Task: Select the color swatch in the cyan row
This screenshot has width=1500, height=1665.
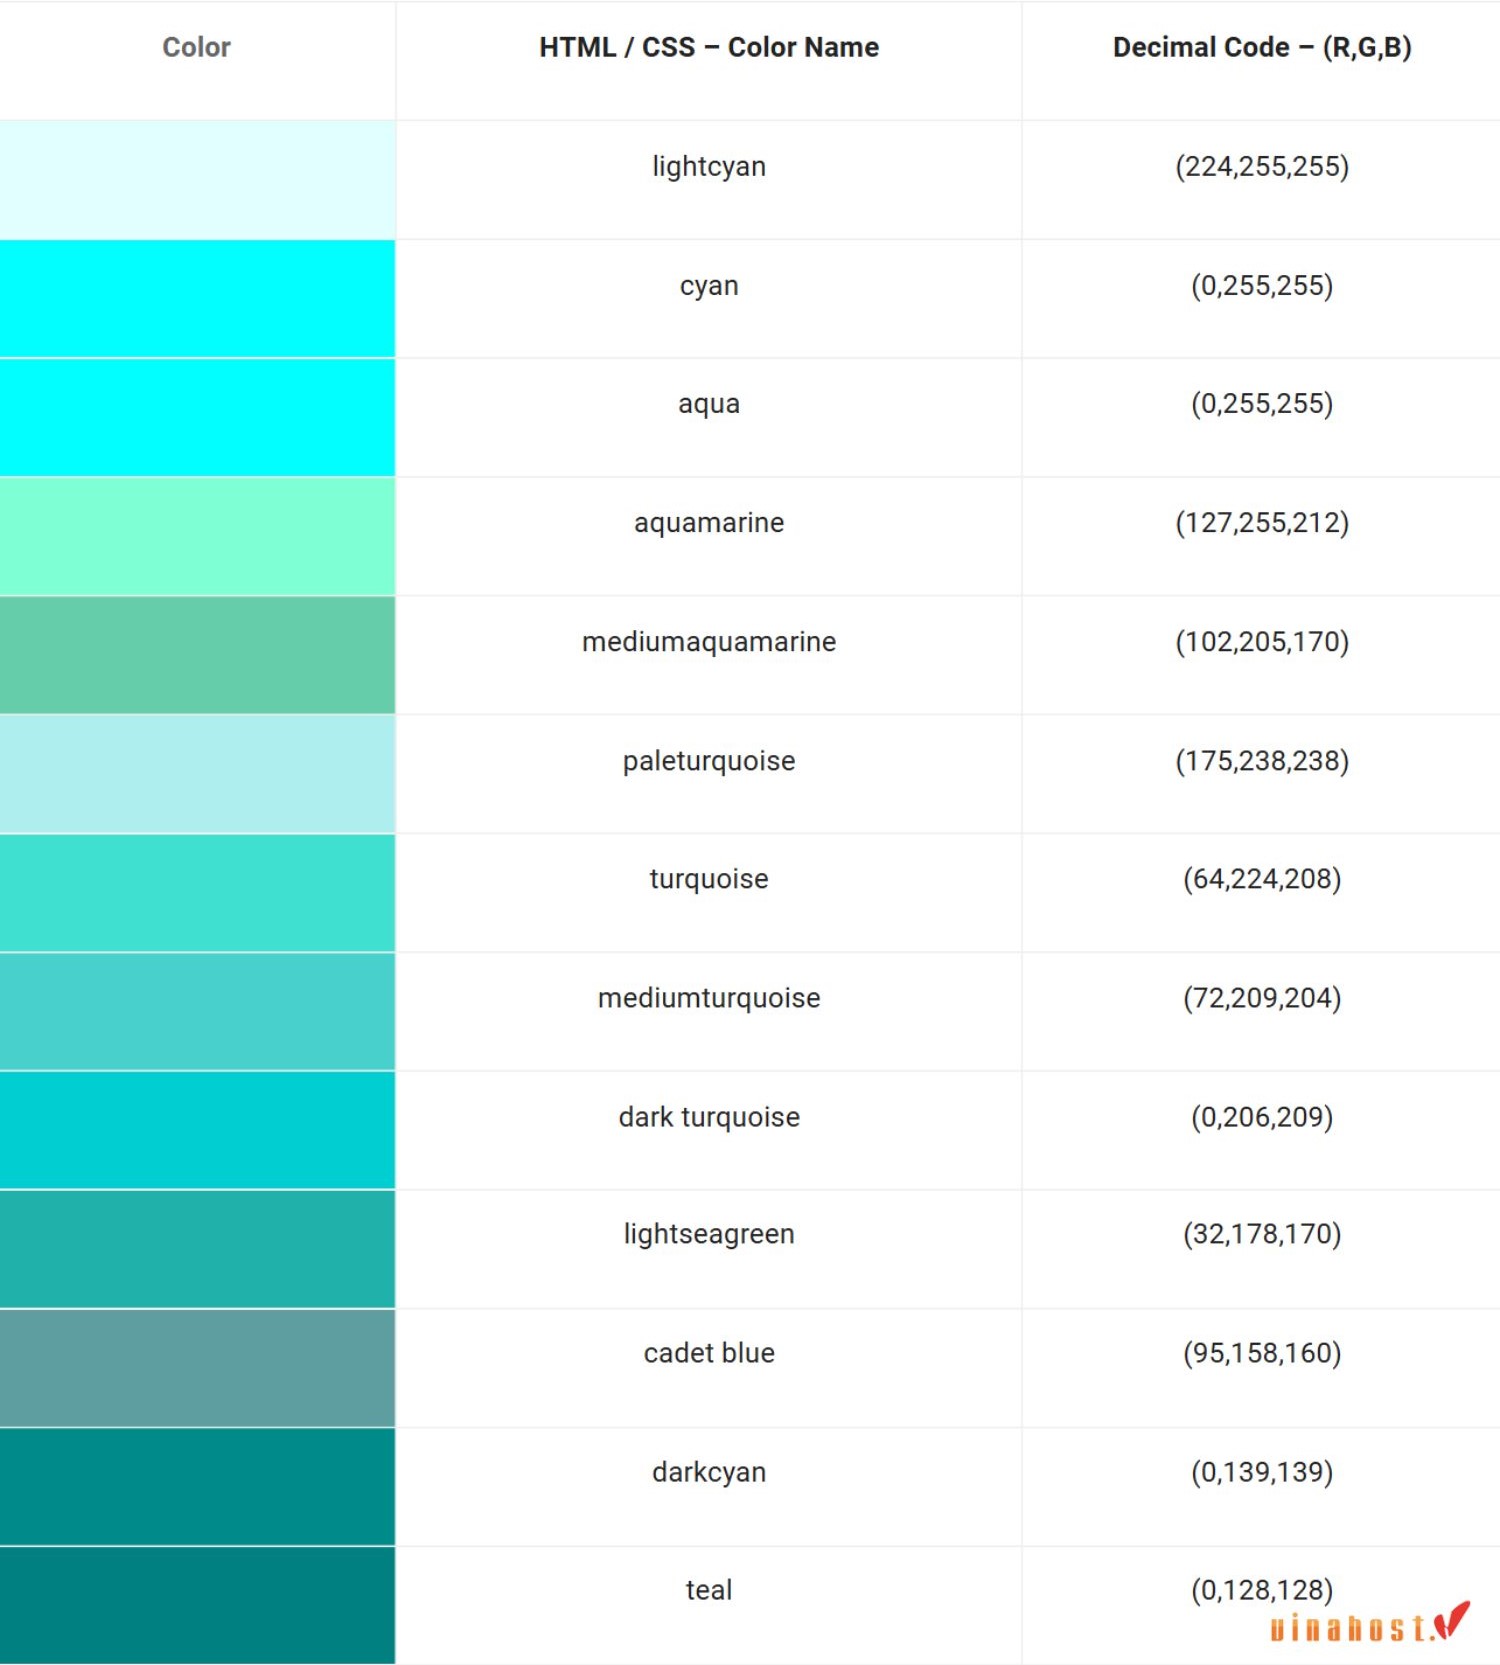Action: click(197, 298)
